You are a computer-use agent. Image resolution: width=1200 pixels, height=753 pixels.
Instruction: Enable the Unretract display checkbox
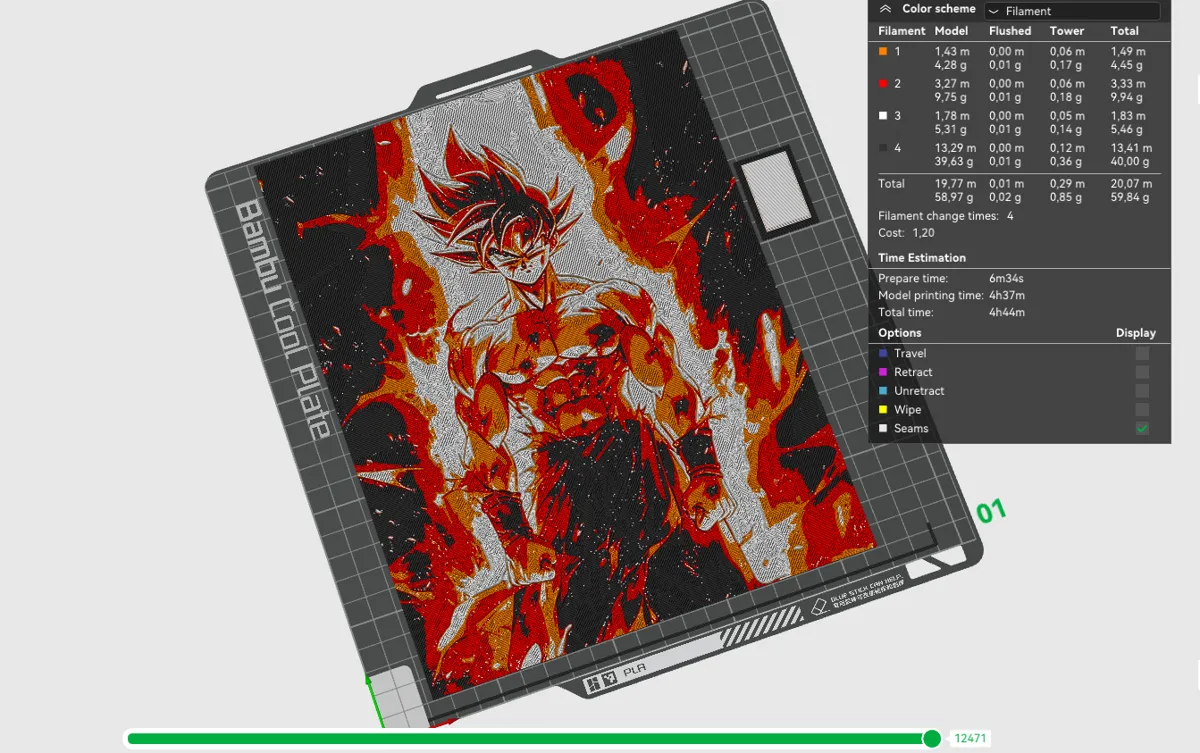1142,391
